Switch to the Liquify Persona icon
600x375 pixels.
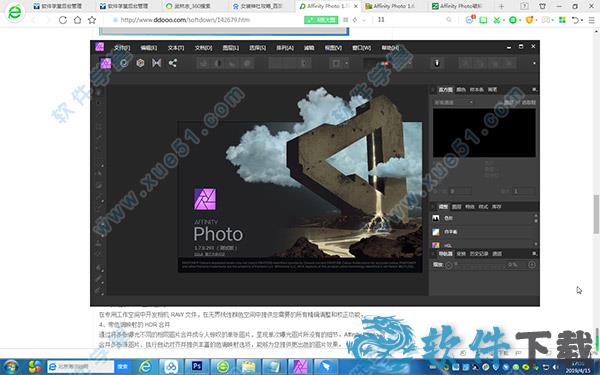click(x=124, y=63)
